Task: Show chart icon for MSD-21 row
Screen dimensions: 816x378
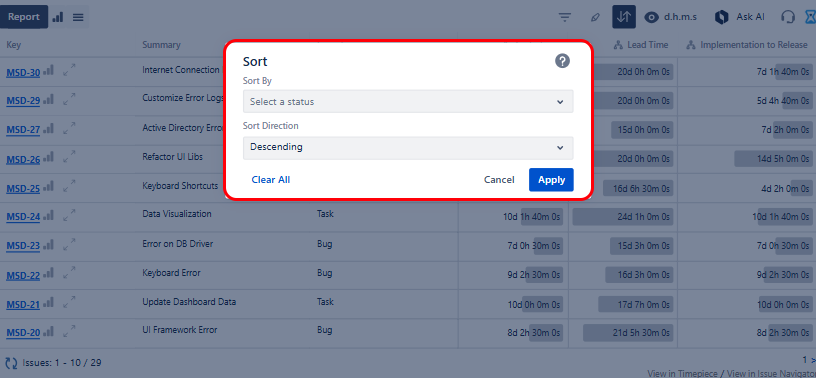Action: pos(48,301)
